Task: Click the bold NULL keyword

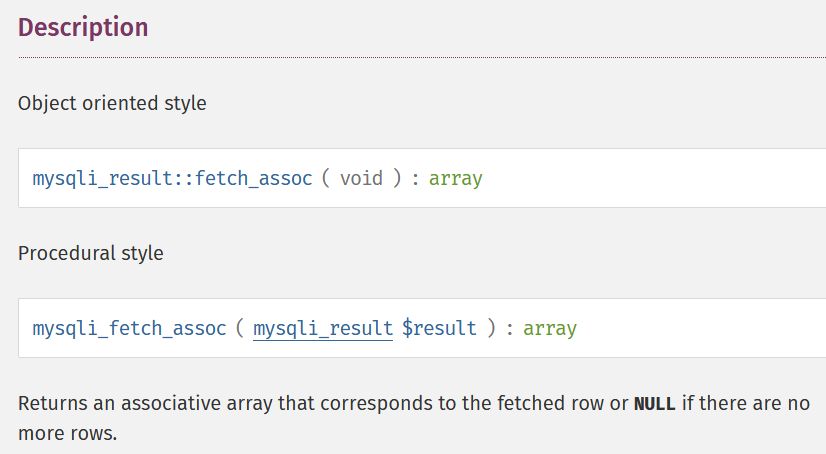Action: [x=655, y=405]
